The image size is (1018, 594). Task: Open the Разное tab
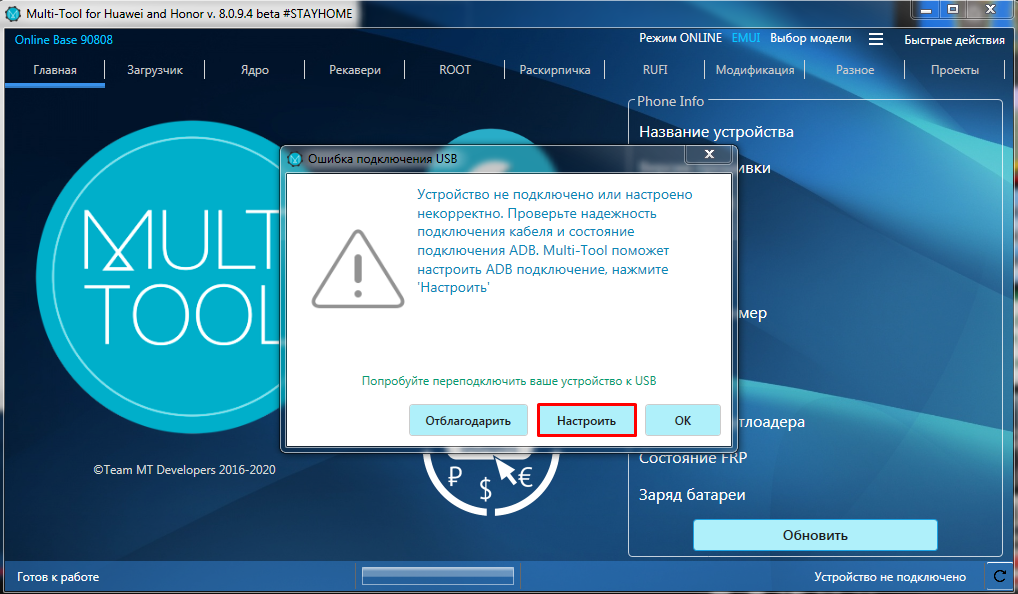(x=854, y=70)
